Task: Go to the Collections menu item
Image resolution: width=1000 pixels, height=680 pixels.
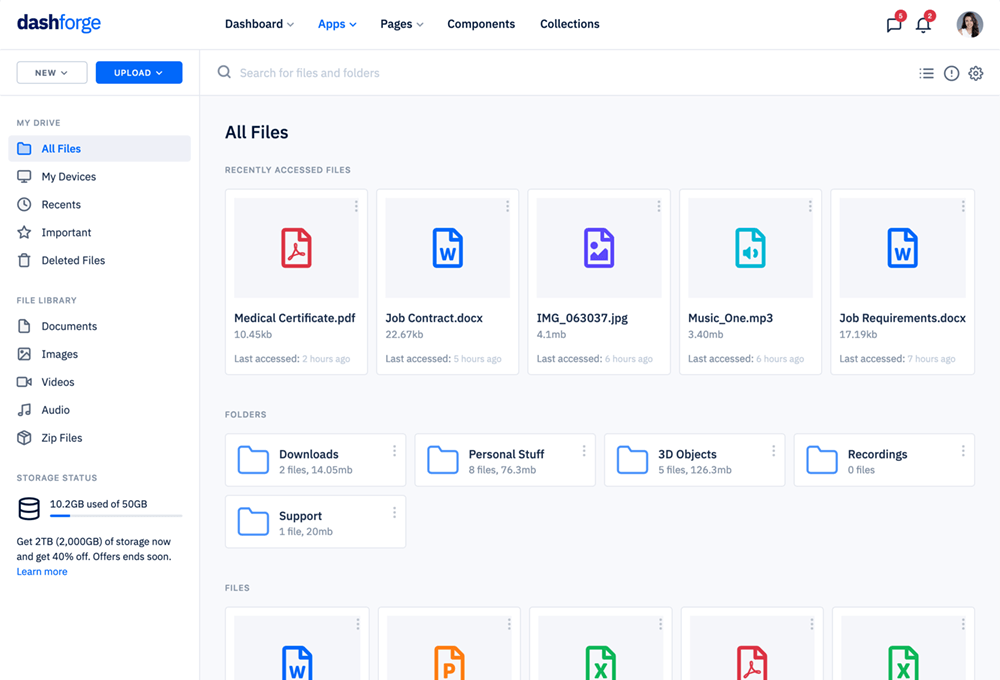Action: point(569,24)
